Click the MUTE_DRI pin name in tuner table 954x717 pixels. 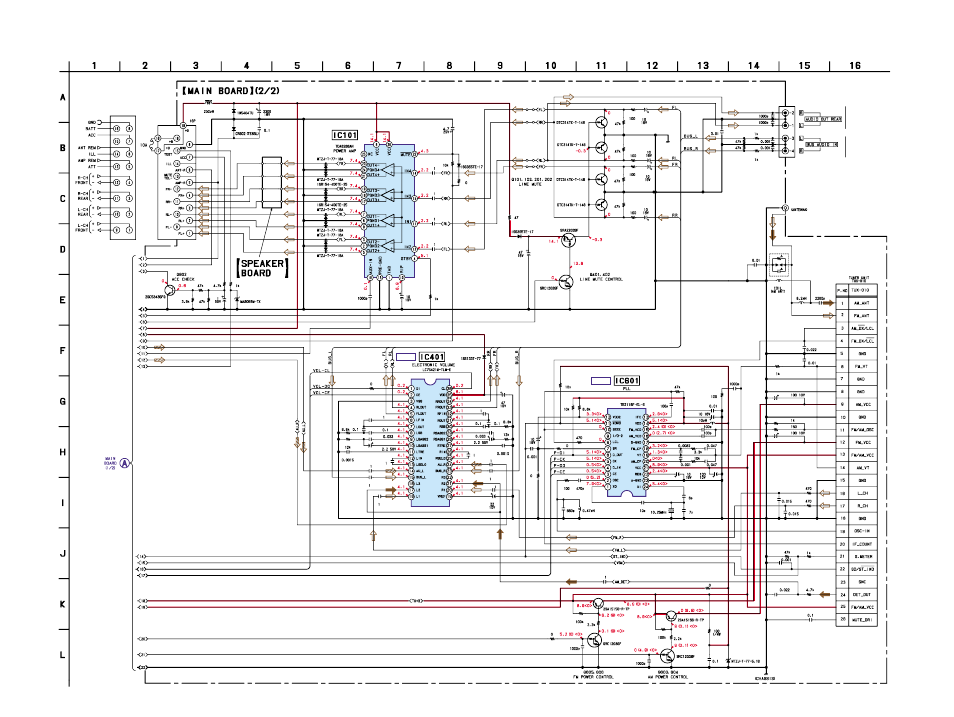click(862, 620)
